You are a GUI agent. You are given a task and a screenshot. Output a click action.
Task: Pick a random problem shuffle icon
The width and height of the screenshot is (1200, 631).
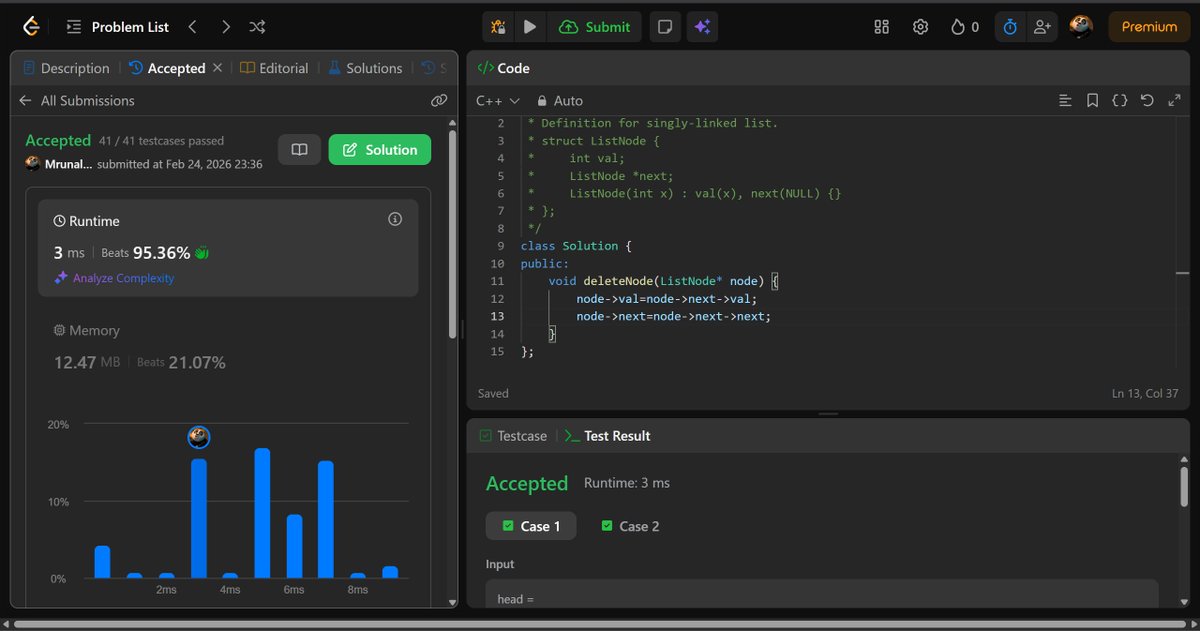coord(257,27)
